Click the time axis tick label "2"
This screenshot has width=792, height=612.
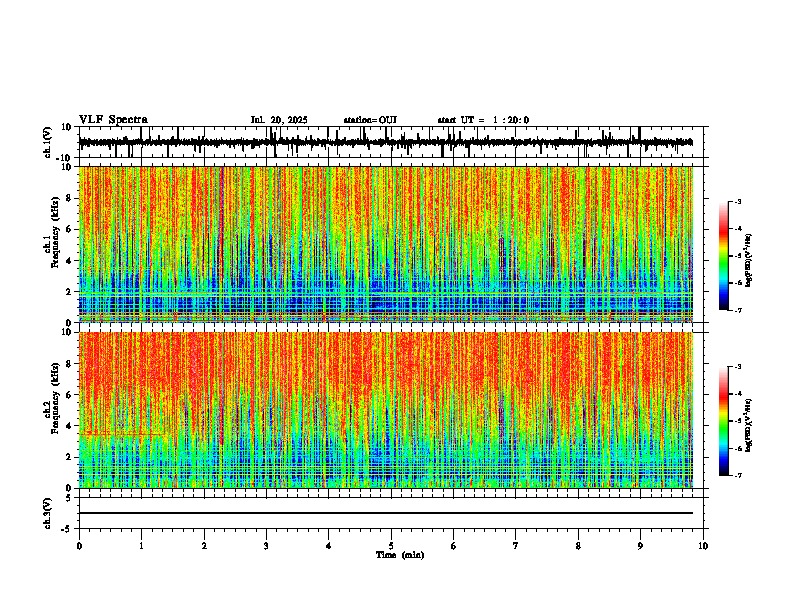(204, 546)
